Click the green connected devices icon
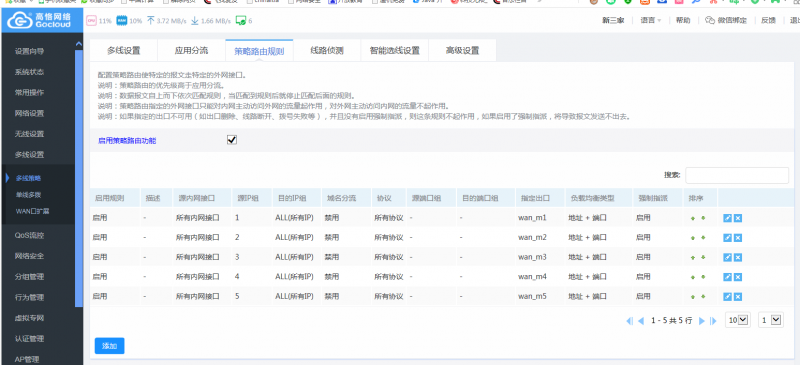The image size is (800, 365). (x=241, y=21)
